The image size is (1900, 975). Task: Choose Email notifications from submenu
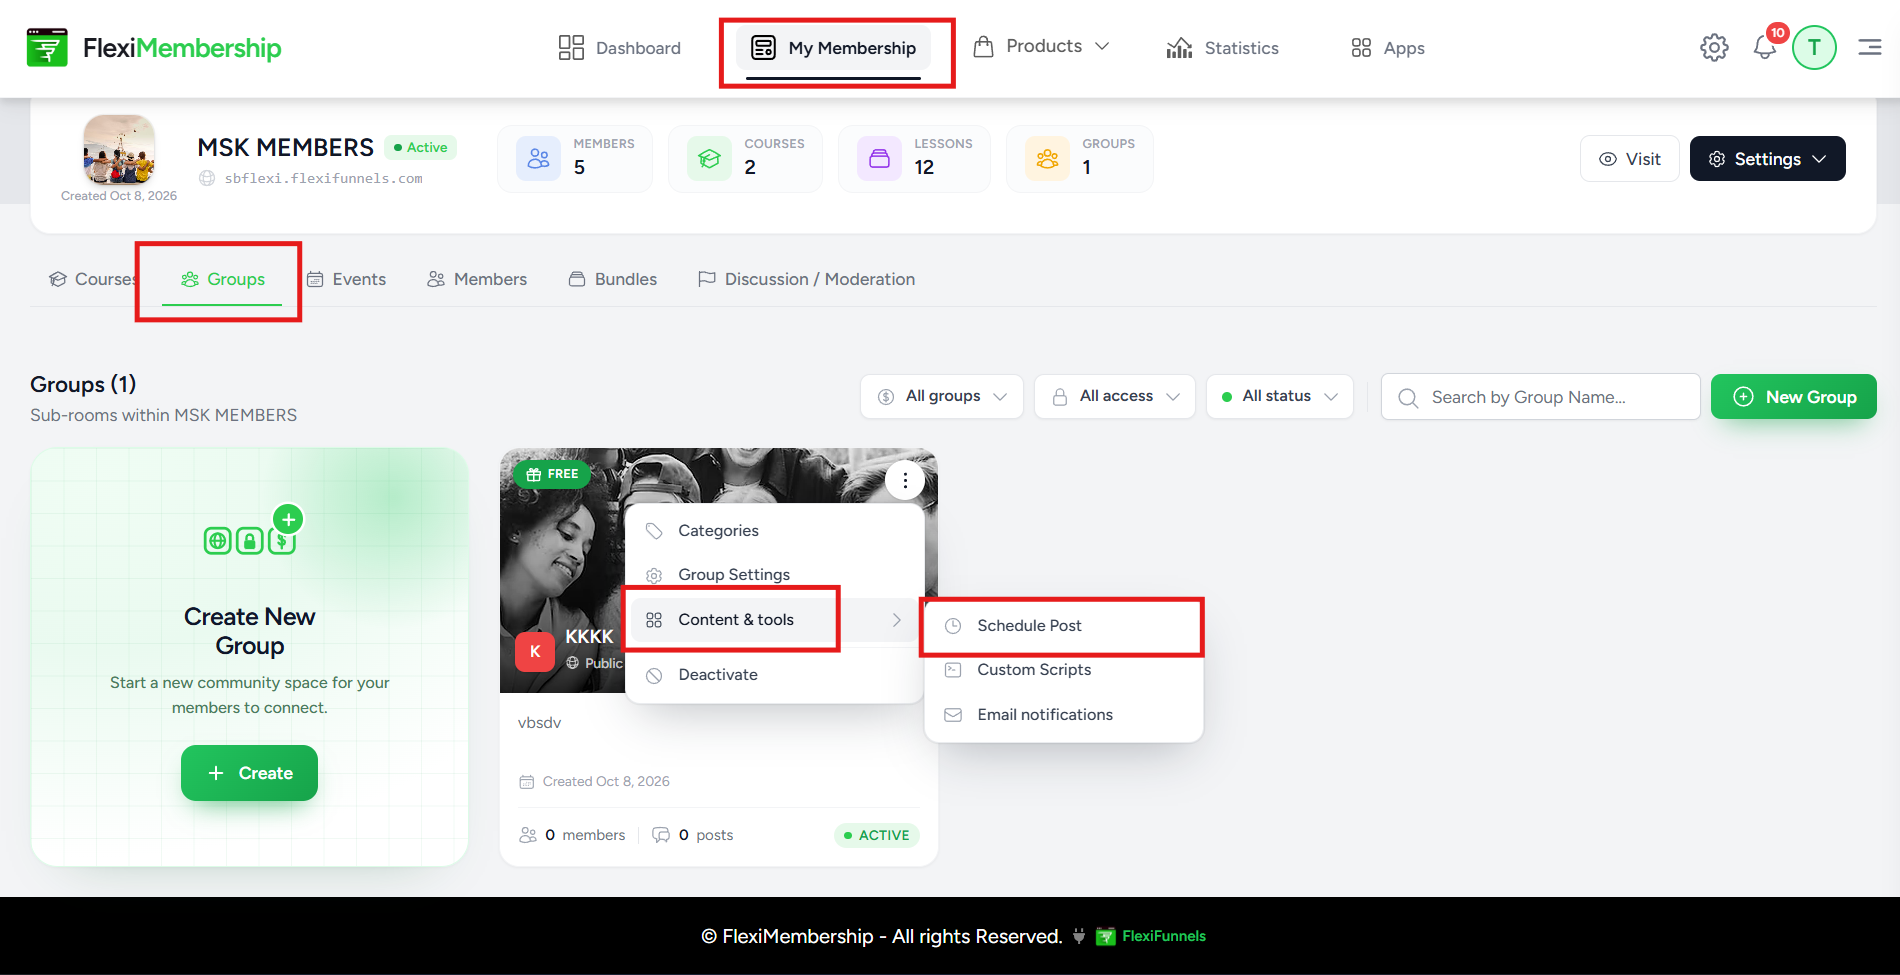point(1063,715)
